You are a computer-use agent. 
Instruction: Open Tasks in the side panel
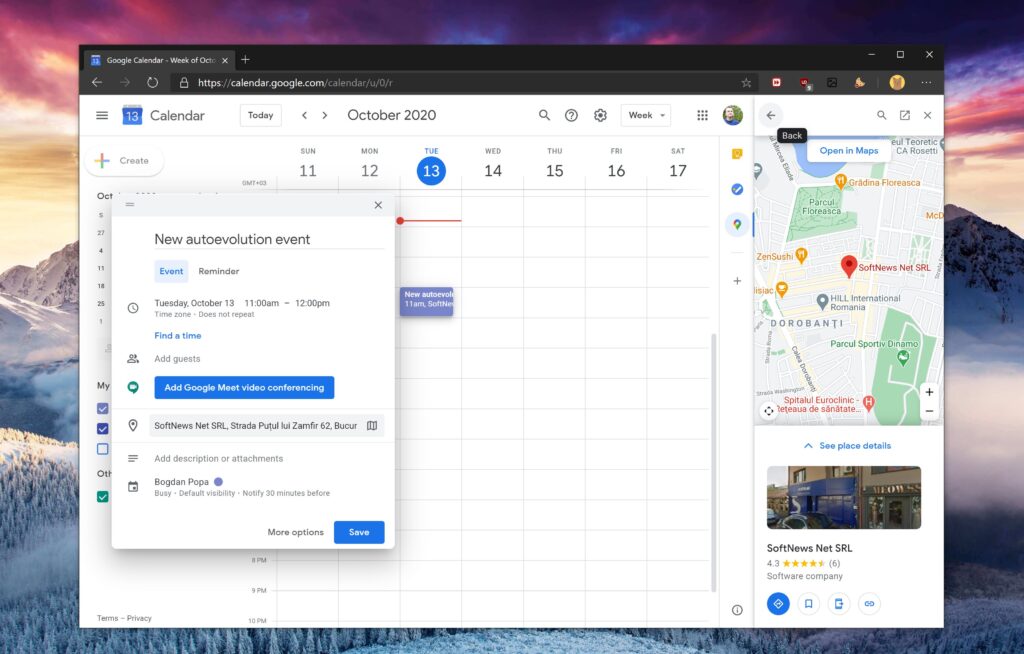point(736,189)
